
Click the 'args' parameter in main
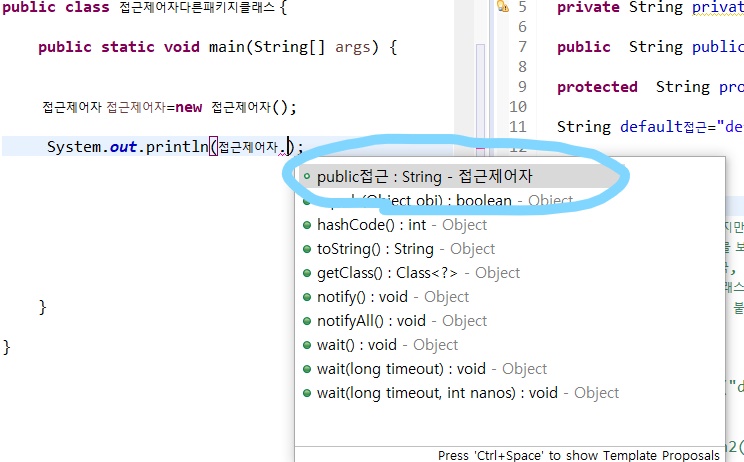click(352, 47)
